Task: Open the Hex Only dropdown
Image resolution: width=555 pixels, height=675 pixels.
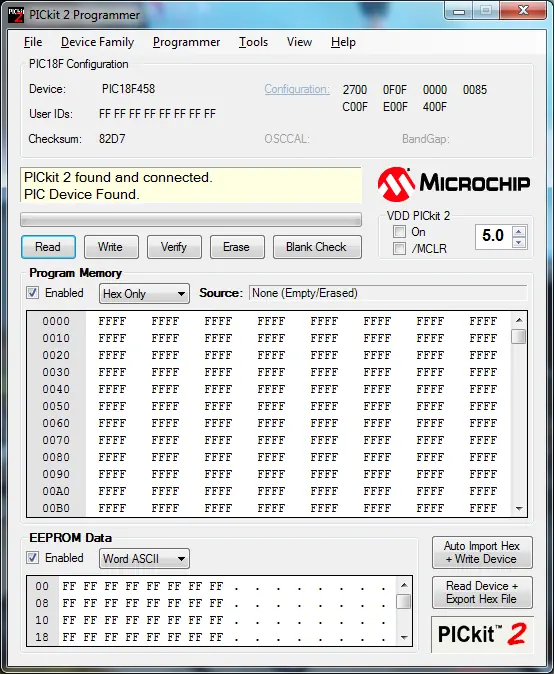Action: pos(144,294)
